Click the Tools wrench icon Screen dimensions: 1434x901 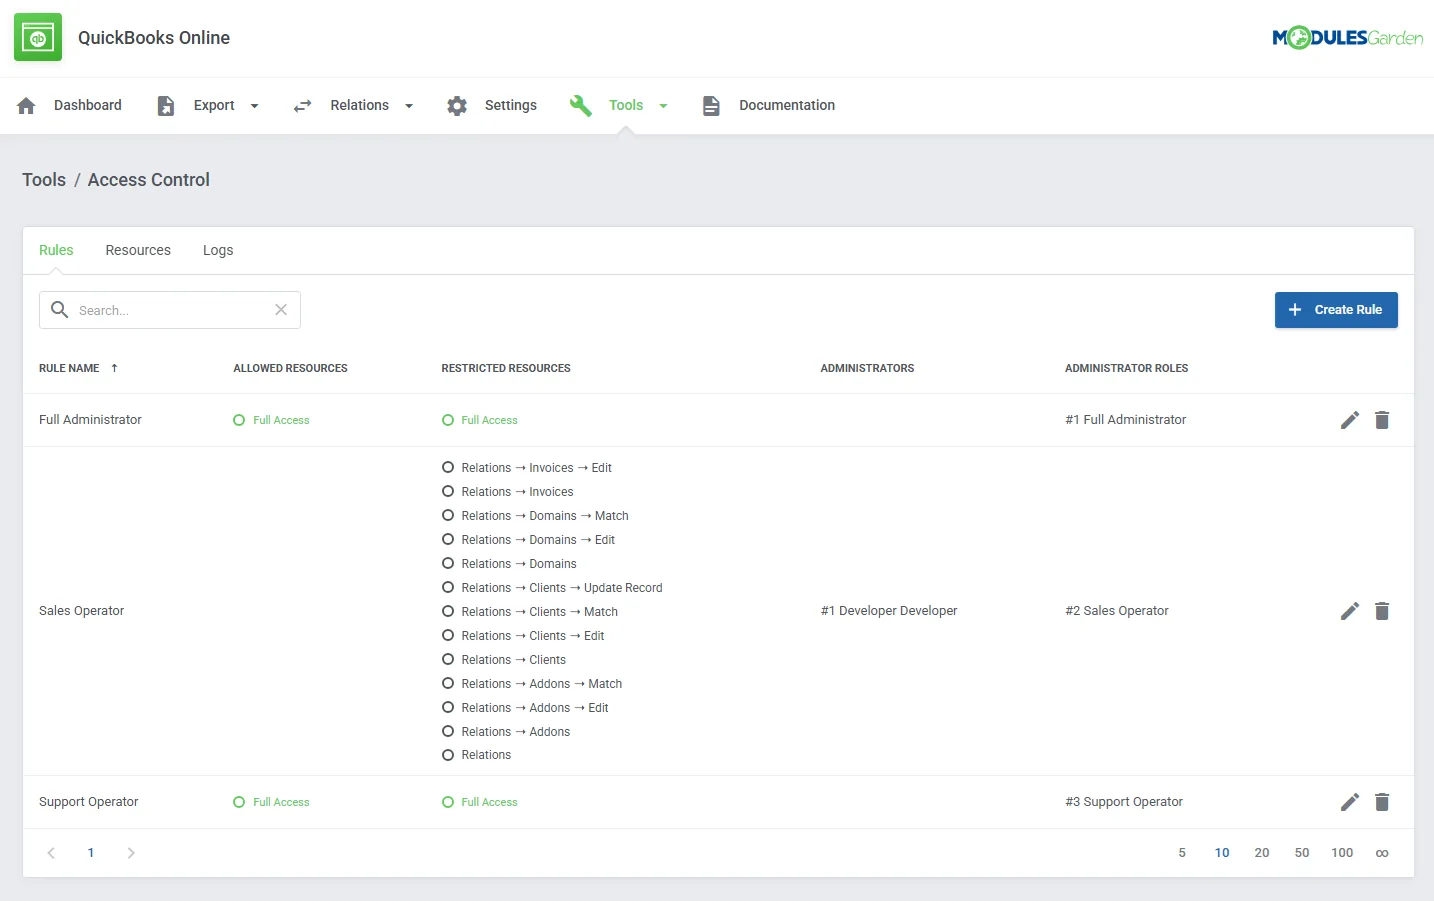[x=581, y=105]
